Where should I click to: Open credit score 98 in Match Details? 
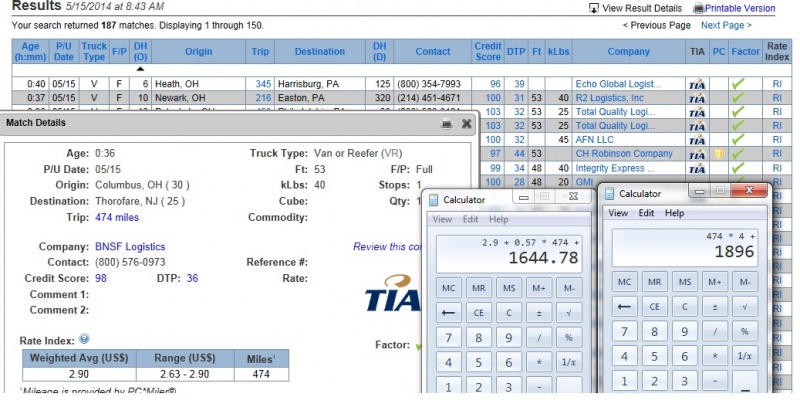click(101, 278)
